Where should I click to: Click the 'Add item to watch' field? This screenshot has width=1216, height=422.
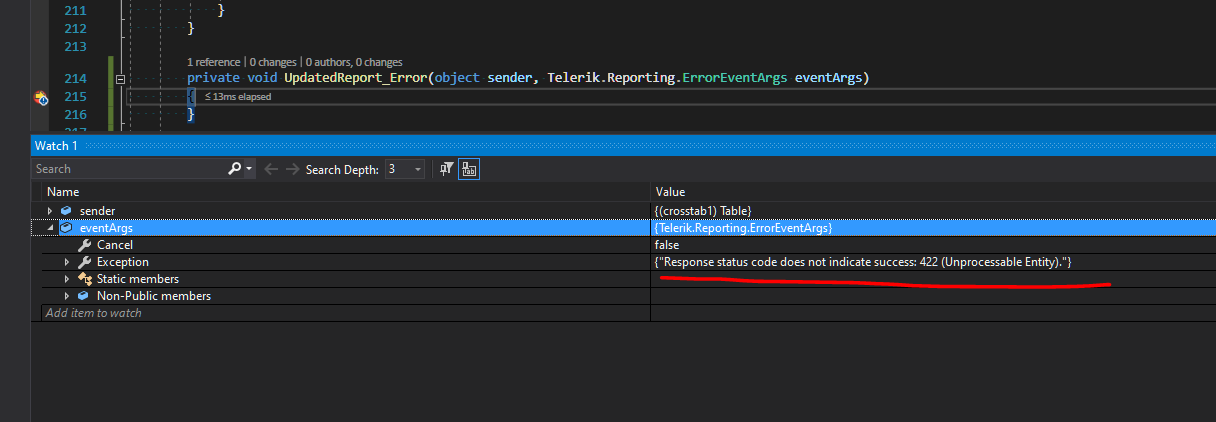tap(93, 313)
